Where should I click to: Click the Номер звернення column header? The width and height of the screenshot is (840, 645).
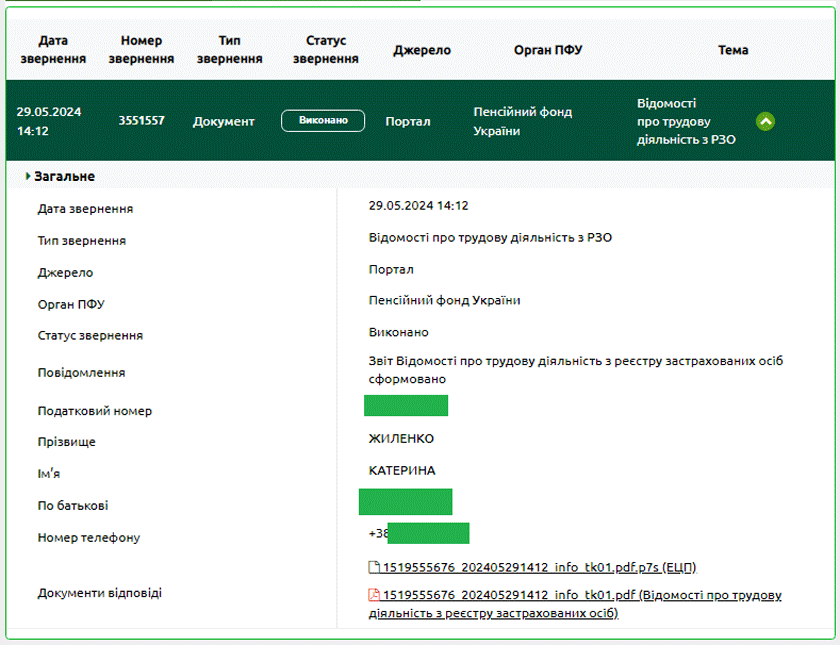141,50
